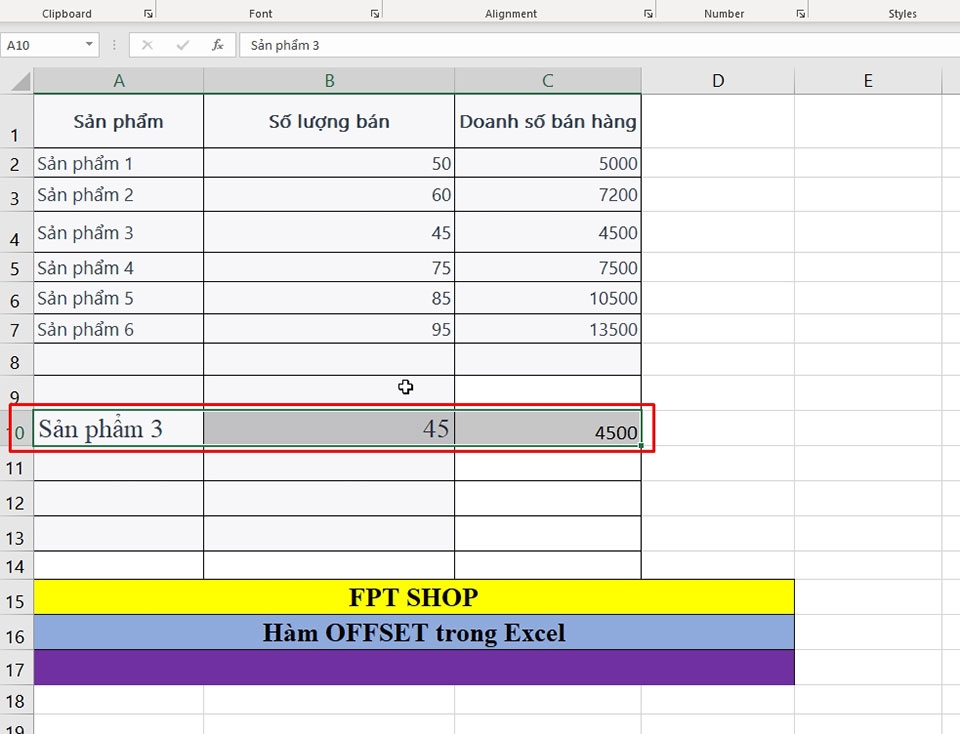
Task: Click the formula bar with Sản phẩm 3
Action: click(600, 45)
